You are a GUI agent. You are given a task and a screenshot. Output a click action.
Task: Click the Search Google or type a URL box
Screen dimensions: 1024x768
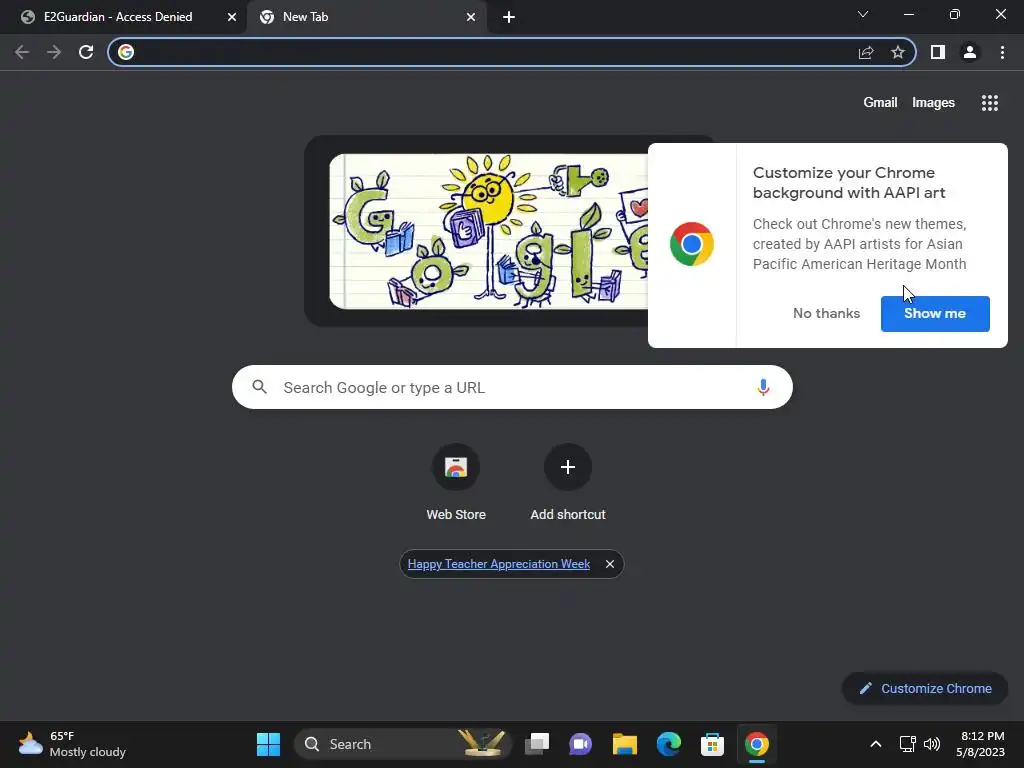point(513,387)
